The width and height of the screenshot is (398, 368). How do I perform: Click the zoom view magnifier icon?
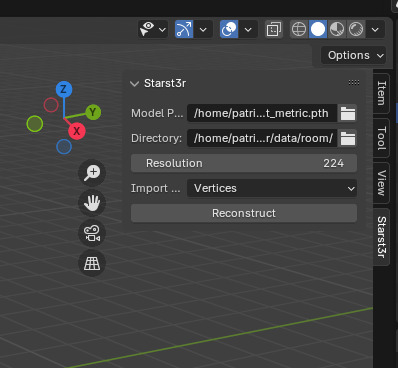click(92, 173)
